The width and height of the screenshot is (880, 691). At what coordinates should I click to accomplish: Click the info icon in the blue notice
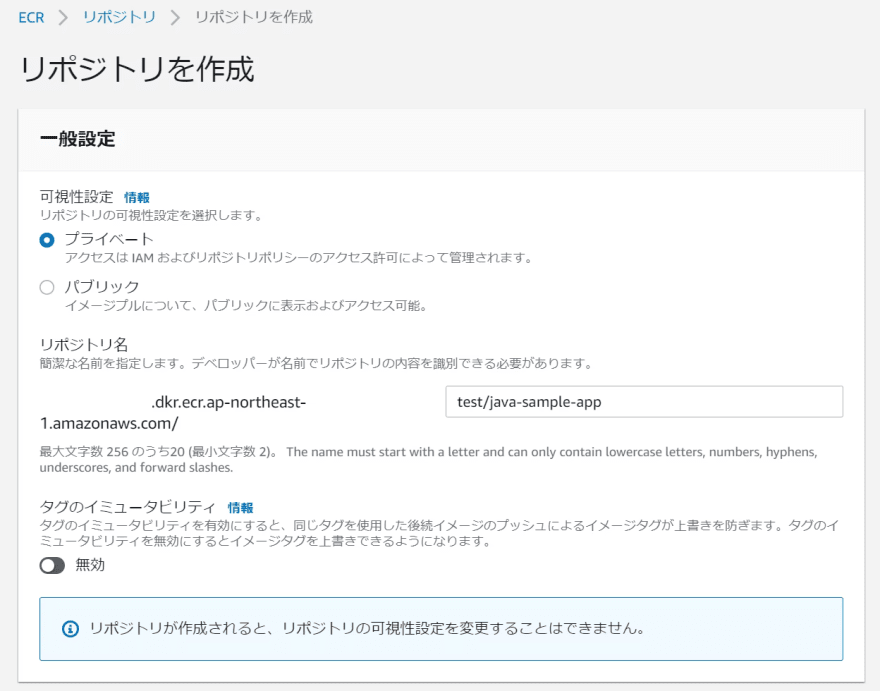(x=70, y=629)
